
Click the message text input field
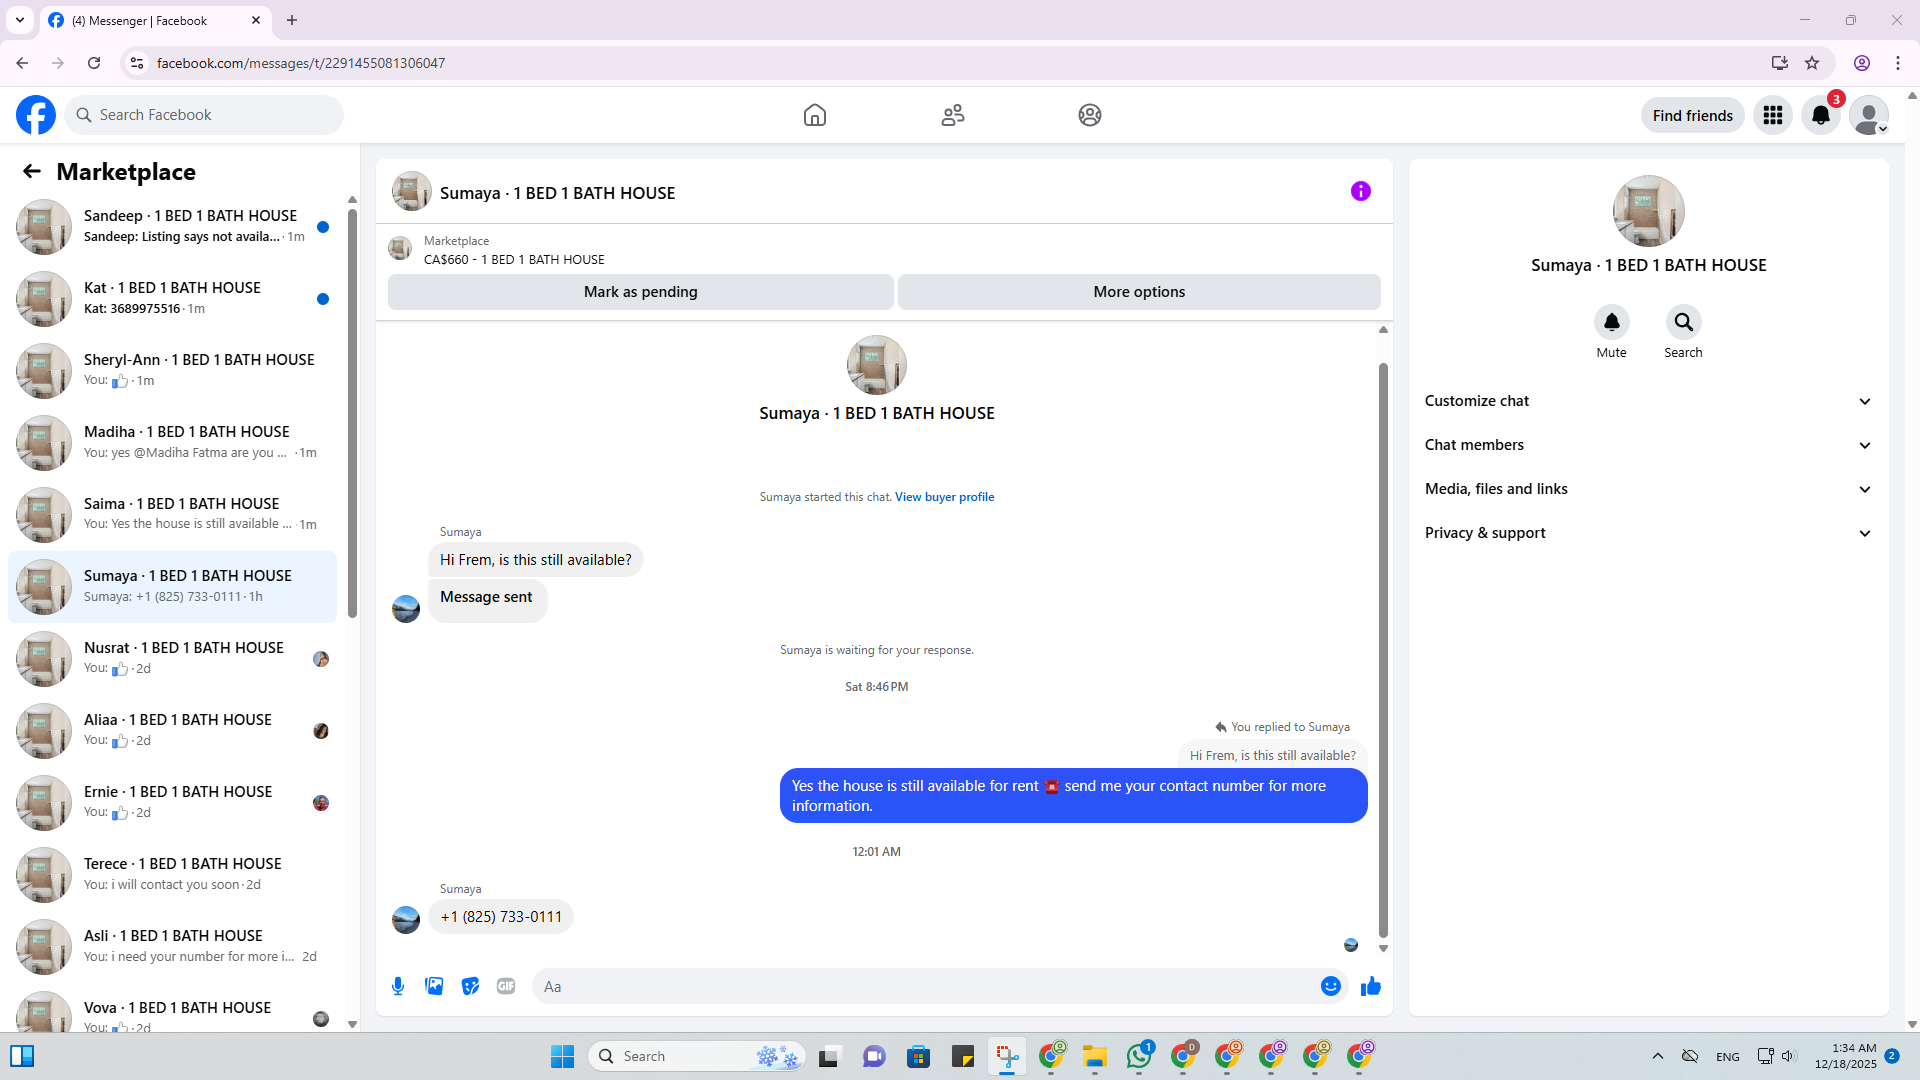point(925,986)
